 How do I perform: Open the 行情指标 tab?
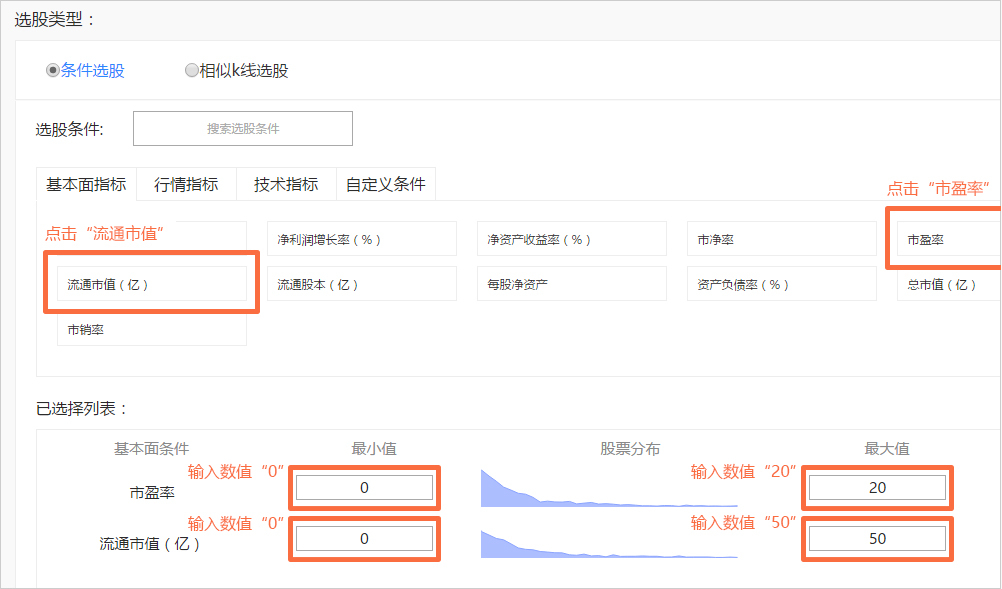(x=187, y=185)
